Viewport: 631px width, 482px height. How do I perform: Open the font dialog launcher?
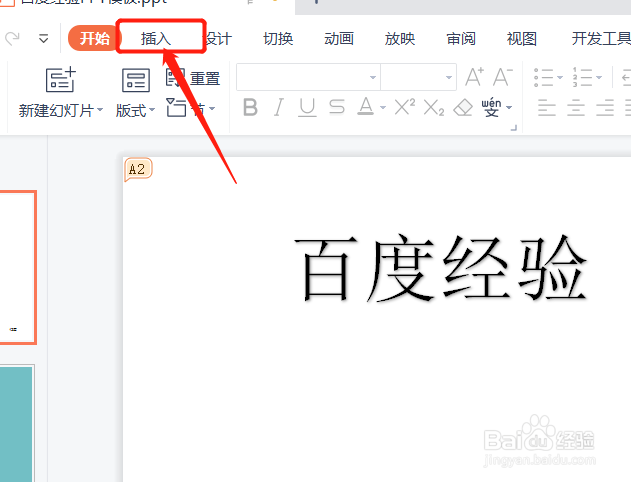click(x=513, y=128)
